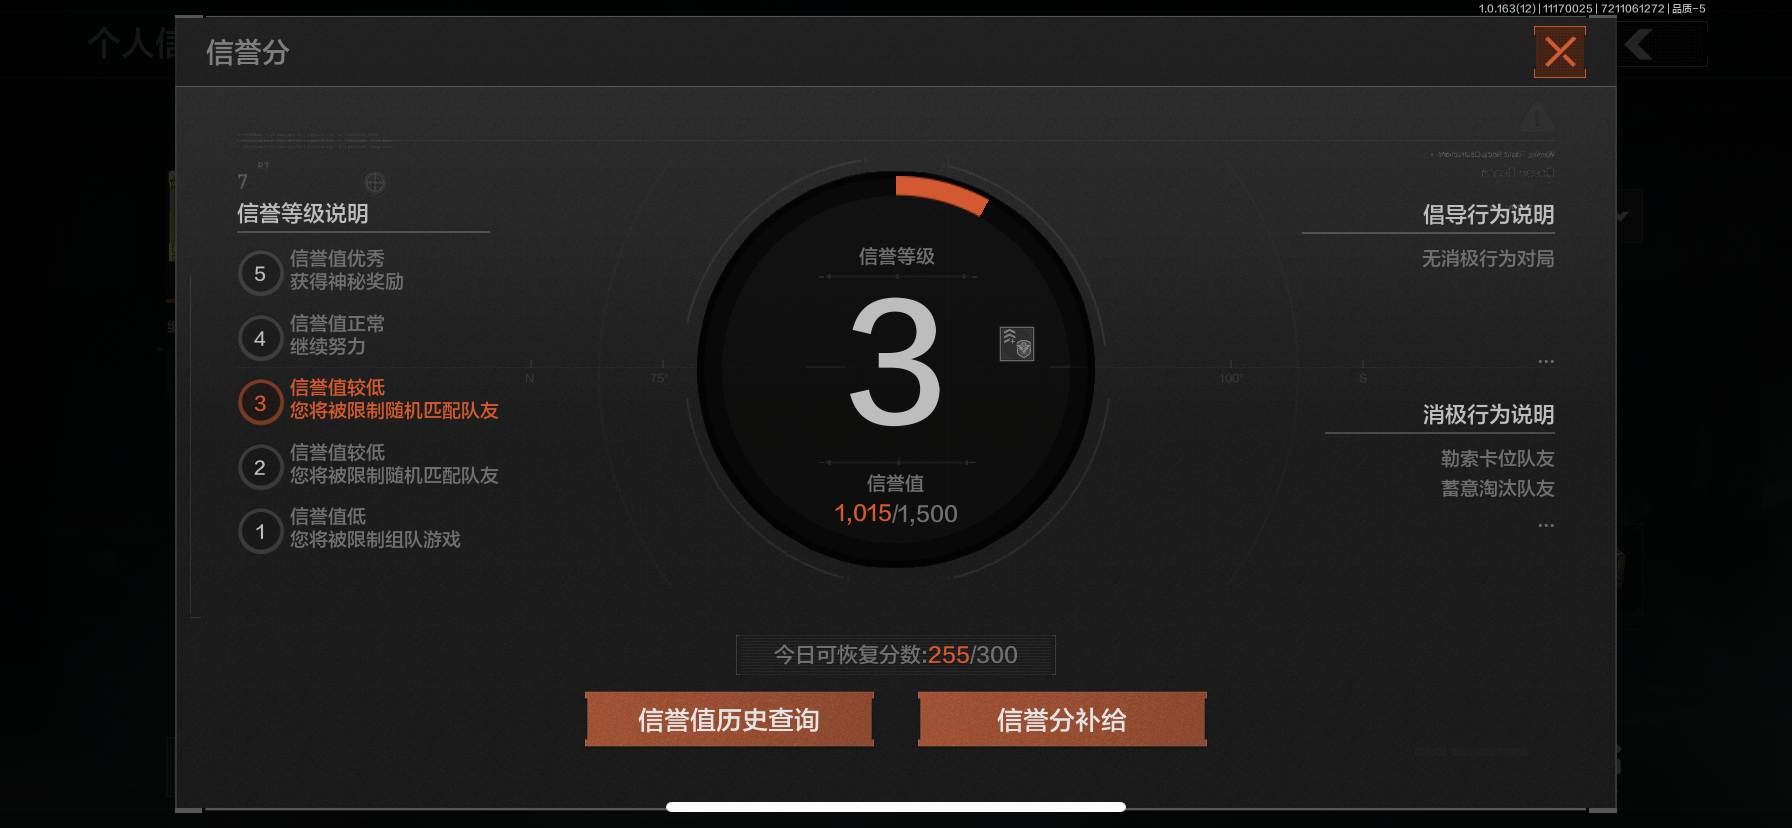Select the level 4 circle icon
The width and height of the screenshot is (1792, 828).
tap(260, 338)
